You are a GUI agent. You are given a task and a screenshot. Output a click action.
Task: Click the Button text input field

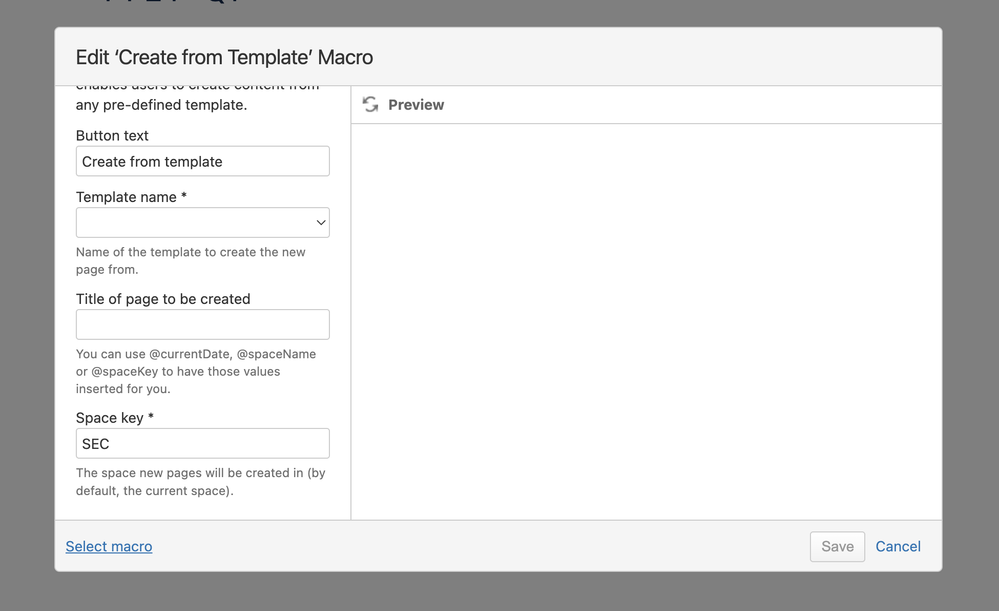coord(203,161)
